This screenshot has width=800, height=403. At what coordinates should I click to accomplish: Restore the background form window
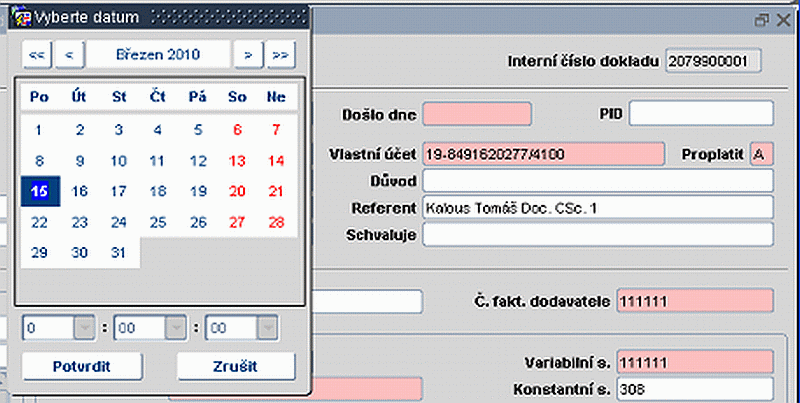(762, 20)
